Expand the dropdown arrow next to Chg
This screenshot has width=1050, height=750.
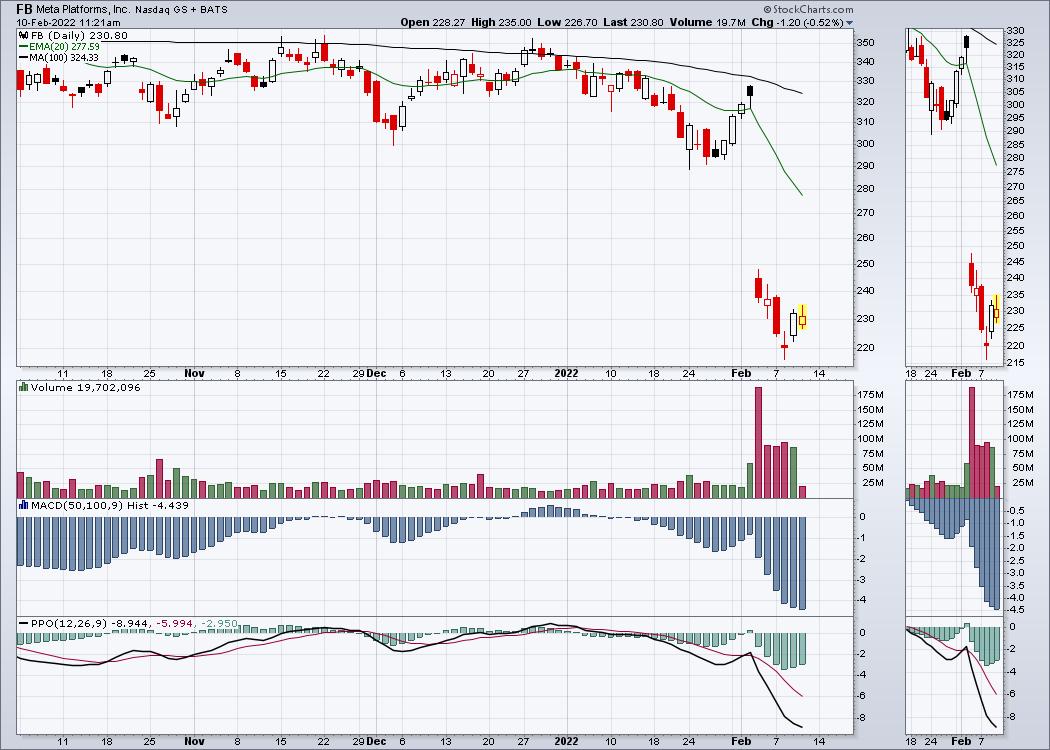[x=849, y=22]
